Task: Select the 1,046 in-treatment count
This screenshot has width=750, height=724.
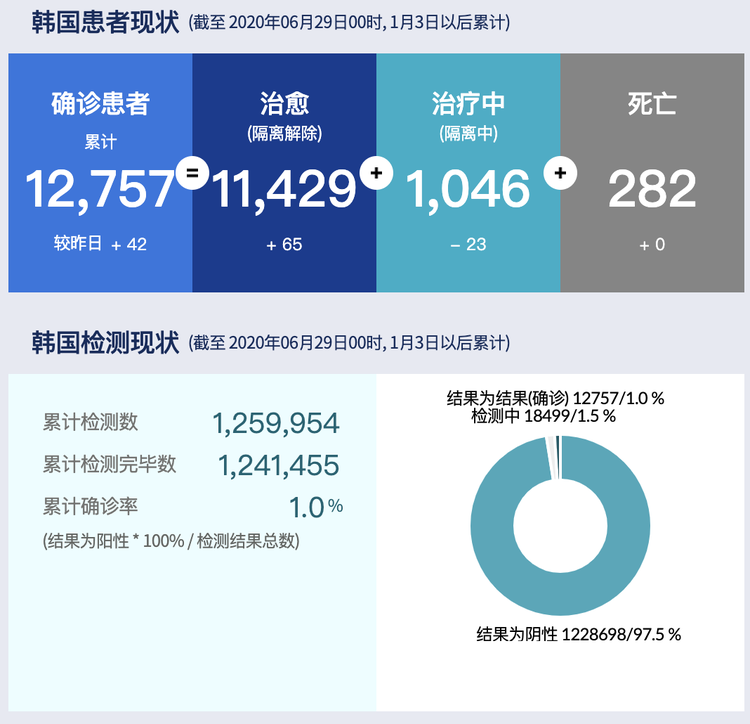Action: (x=468, y=189)
